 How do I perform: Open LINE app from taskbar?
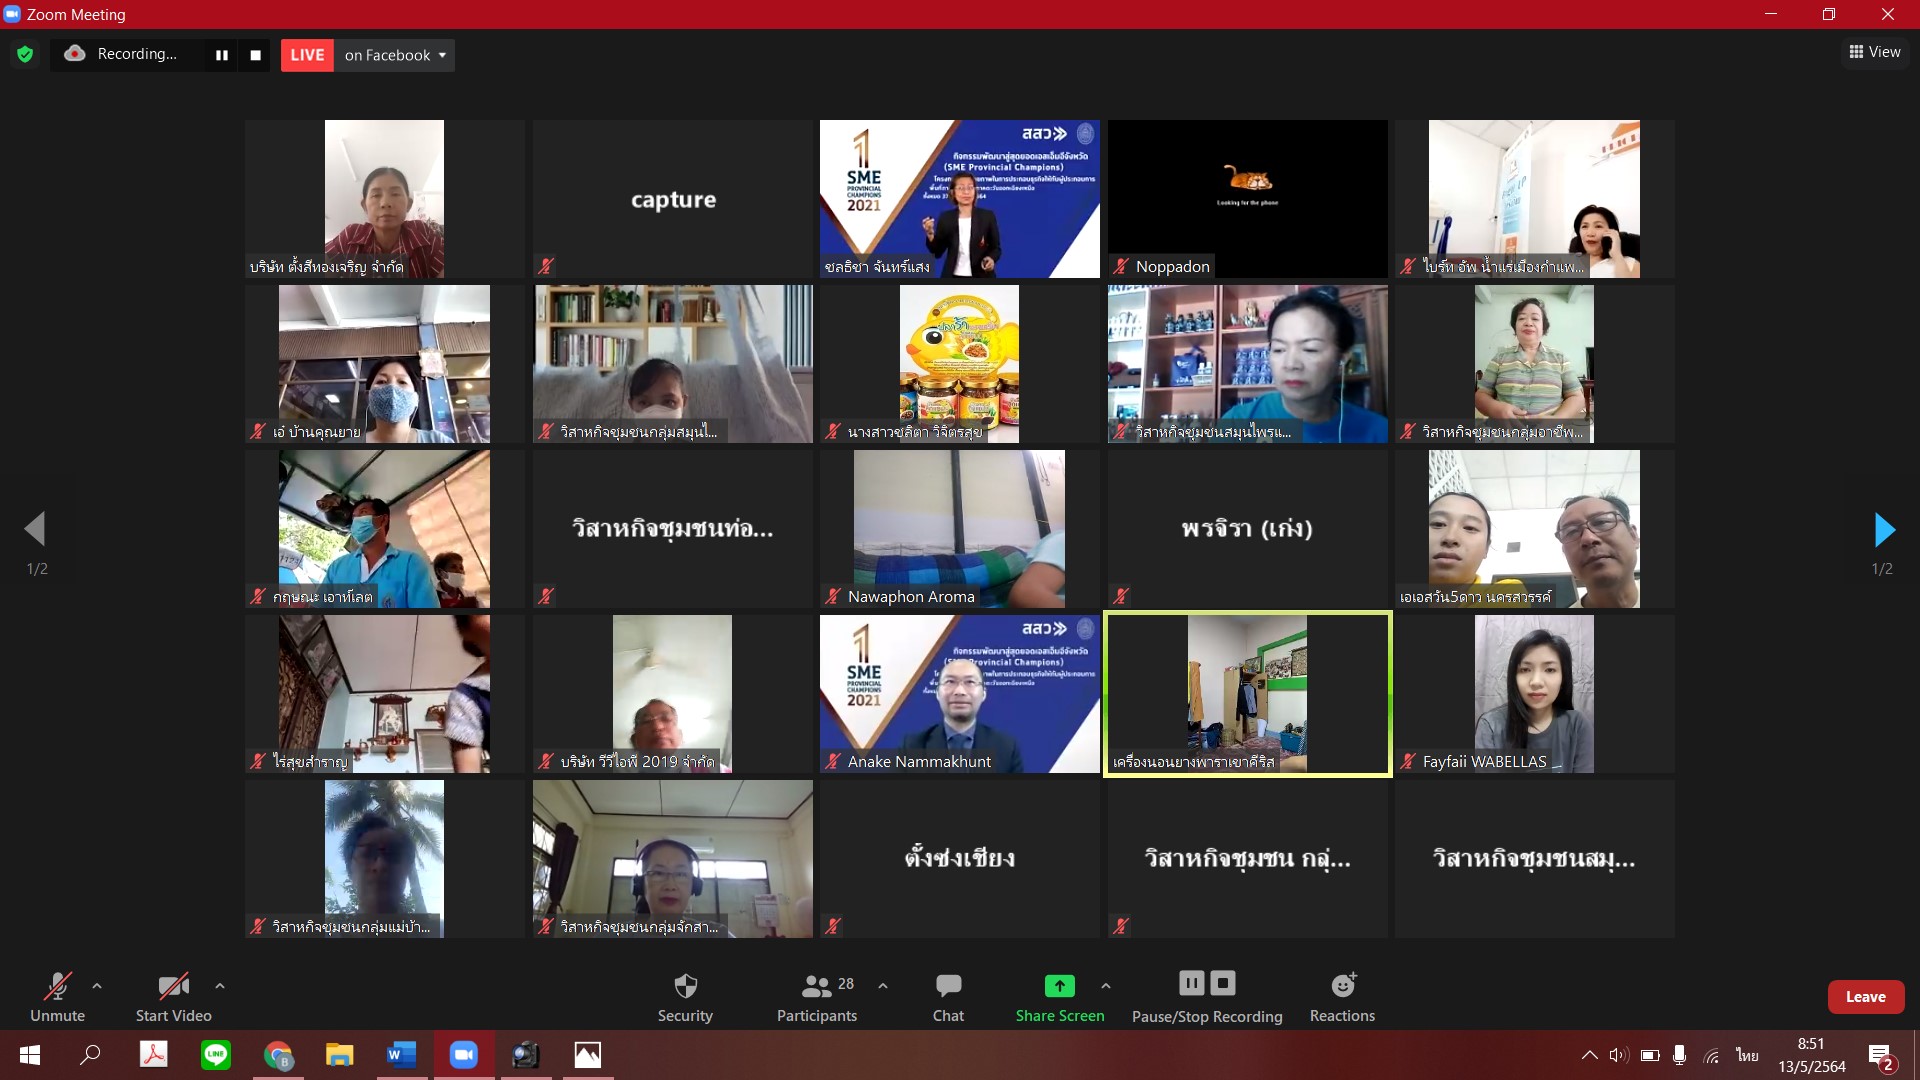click(x=216, y=1055)
